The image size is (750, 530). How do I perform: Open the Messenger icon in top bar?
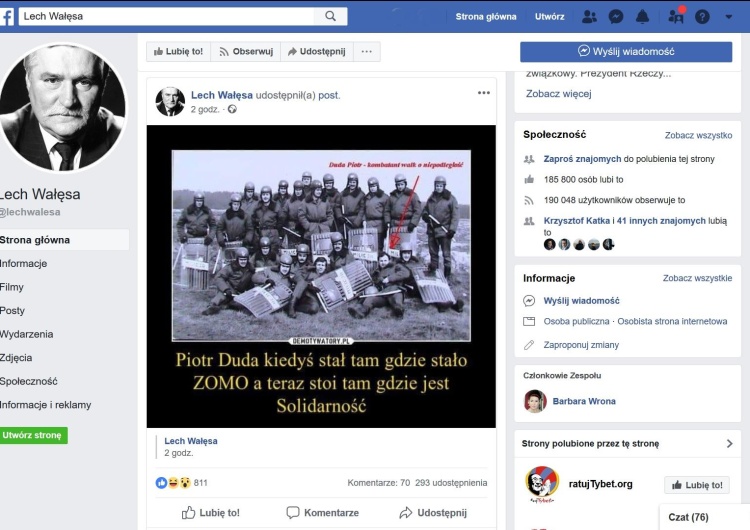pyautogui.click(x=617, y=16)
